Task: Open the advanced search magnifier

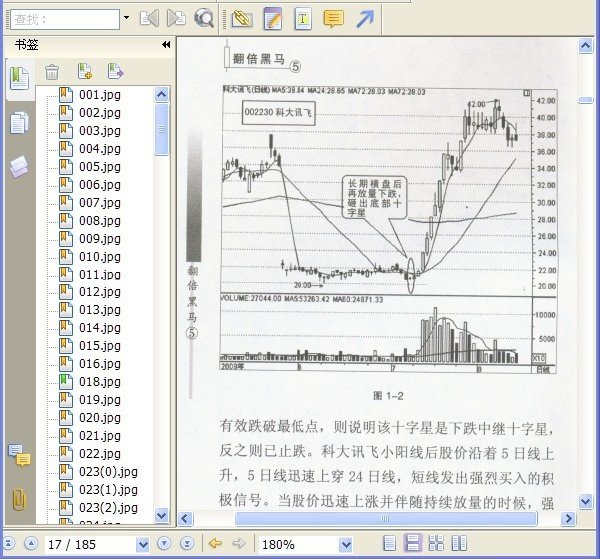Action: point(204,18)
